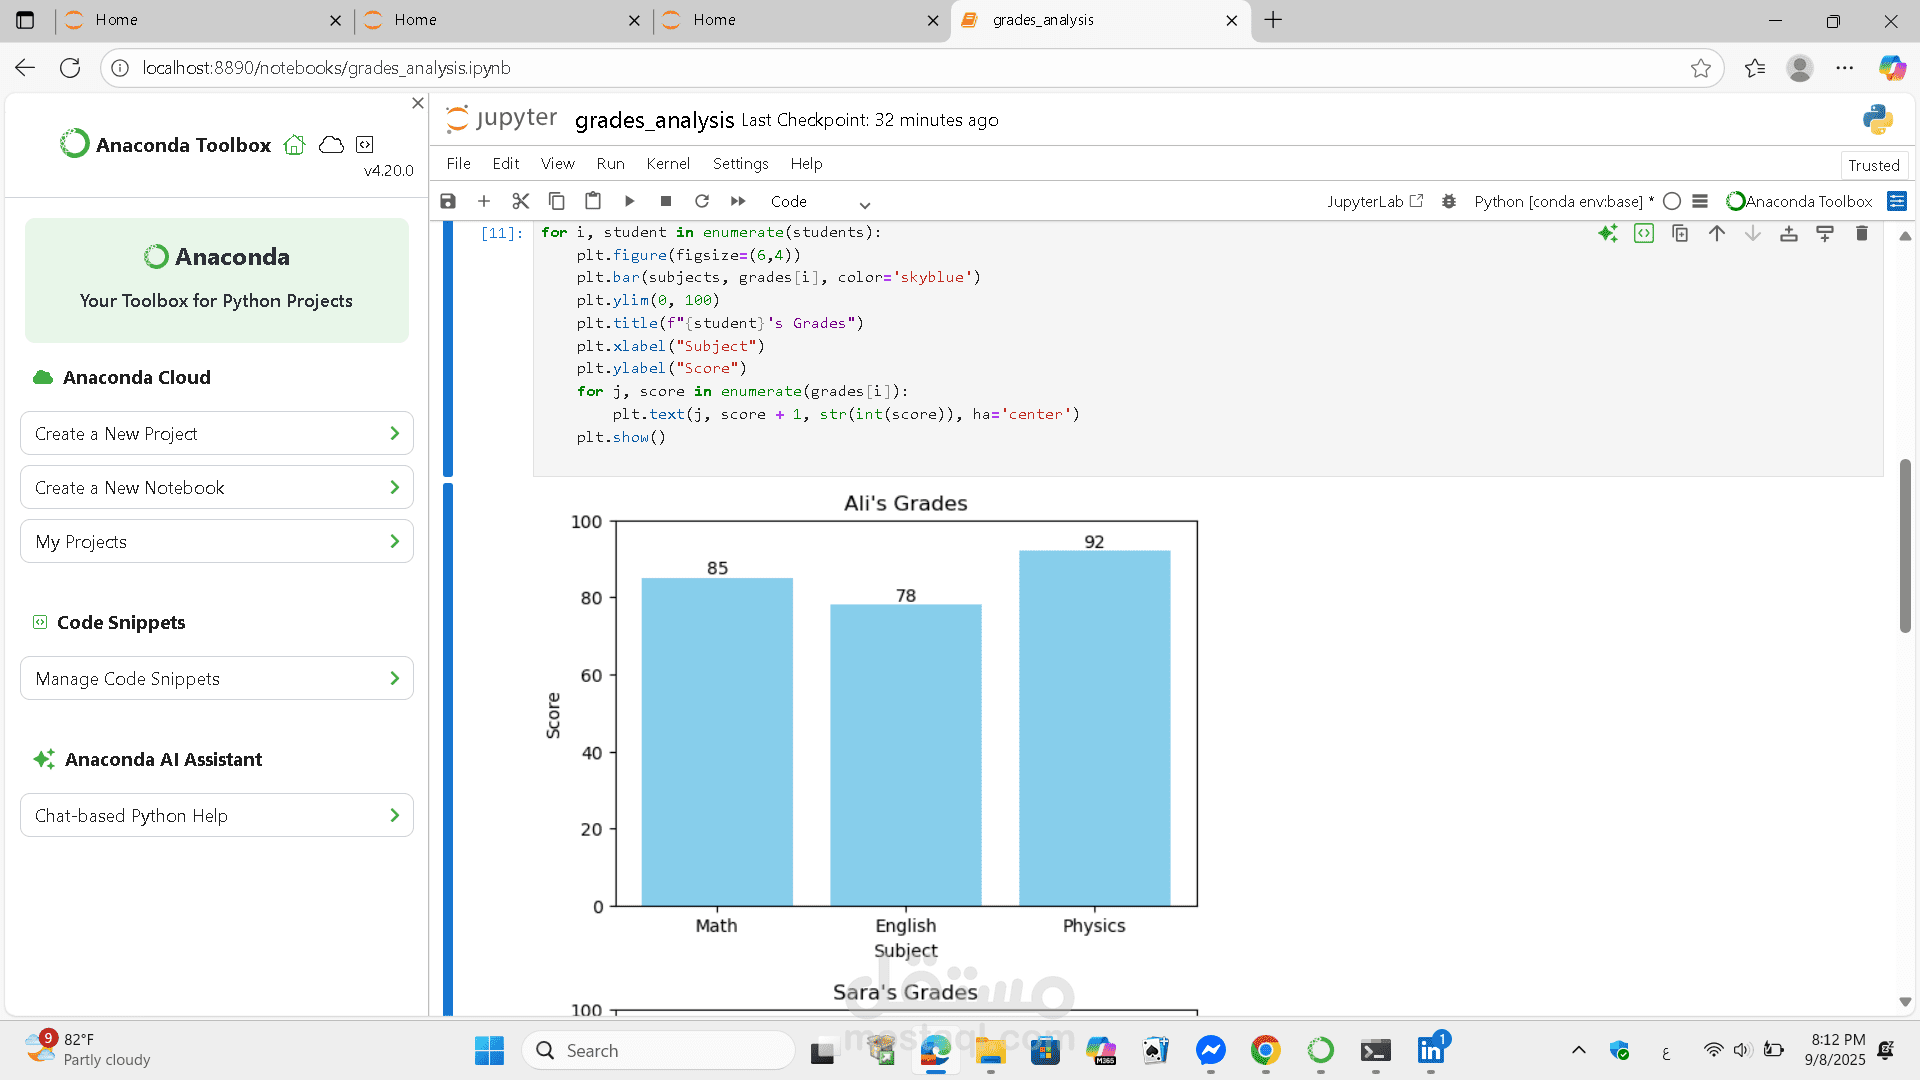
Task: Switch to the second Home browser tab
Action: pos(502,20)
